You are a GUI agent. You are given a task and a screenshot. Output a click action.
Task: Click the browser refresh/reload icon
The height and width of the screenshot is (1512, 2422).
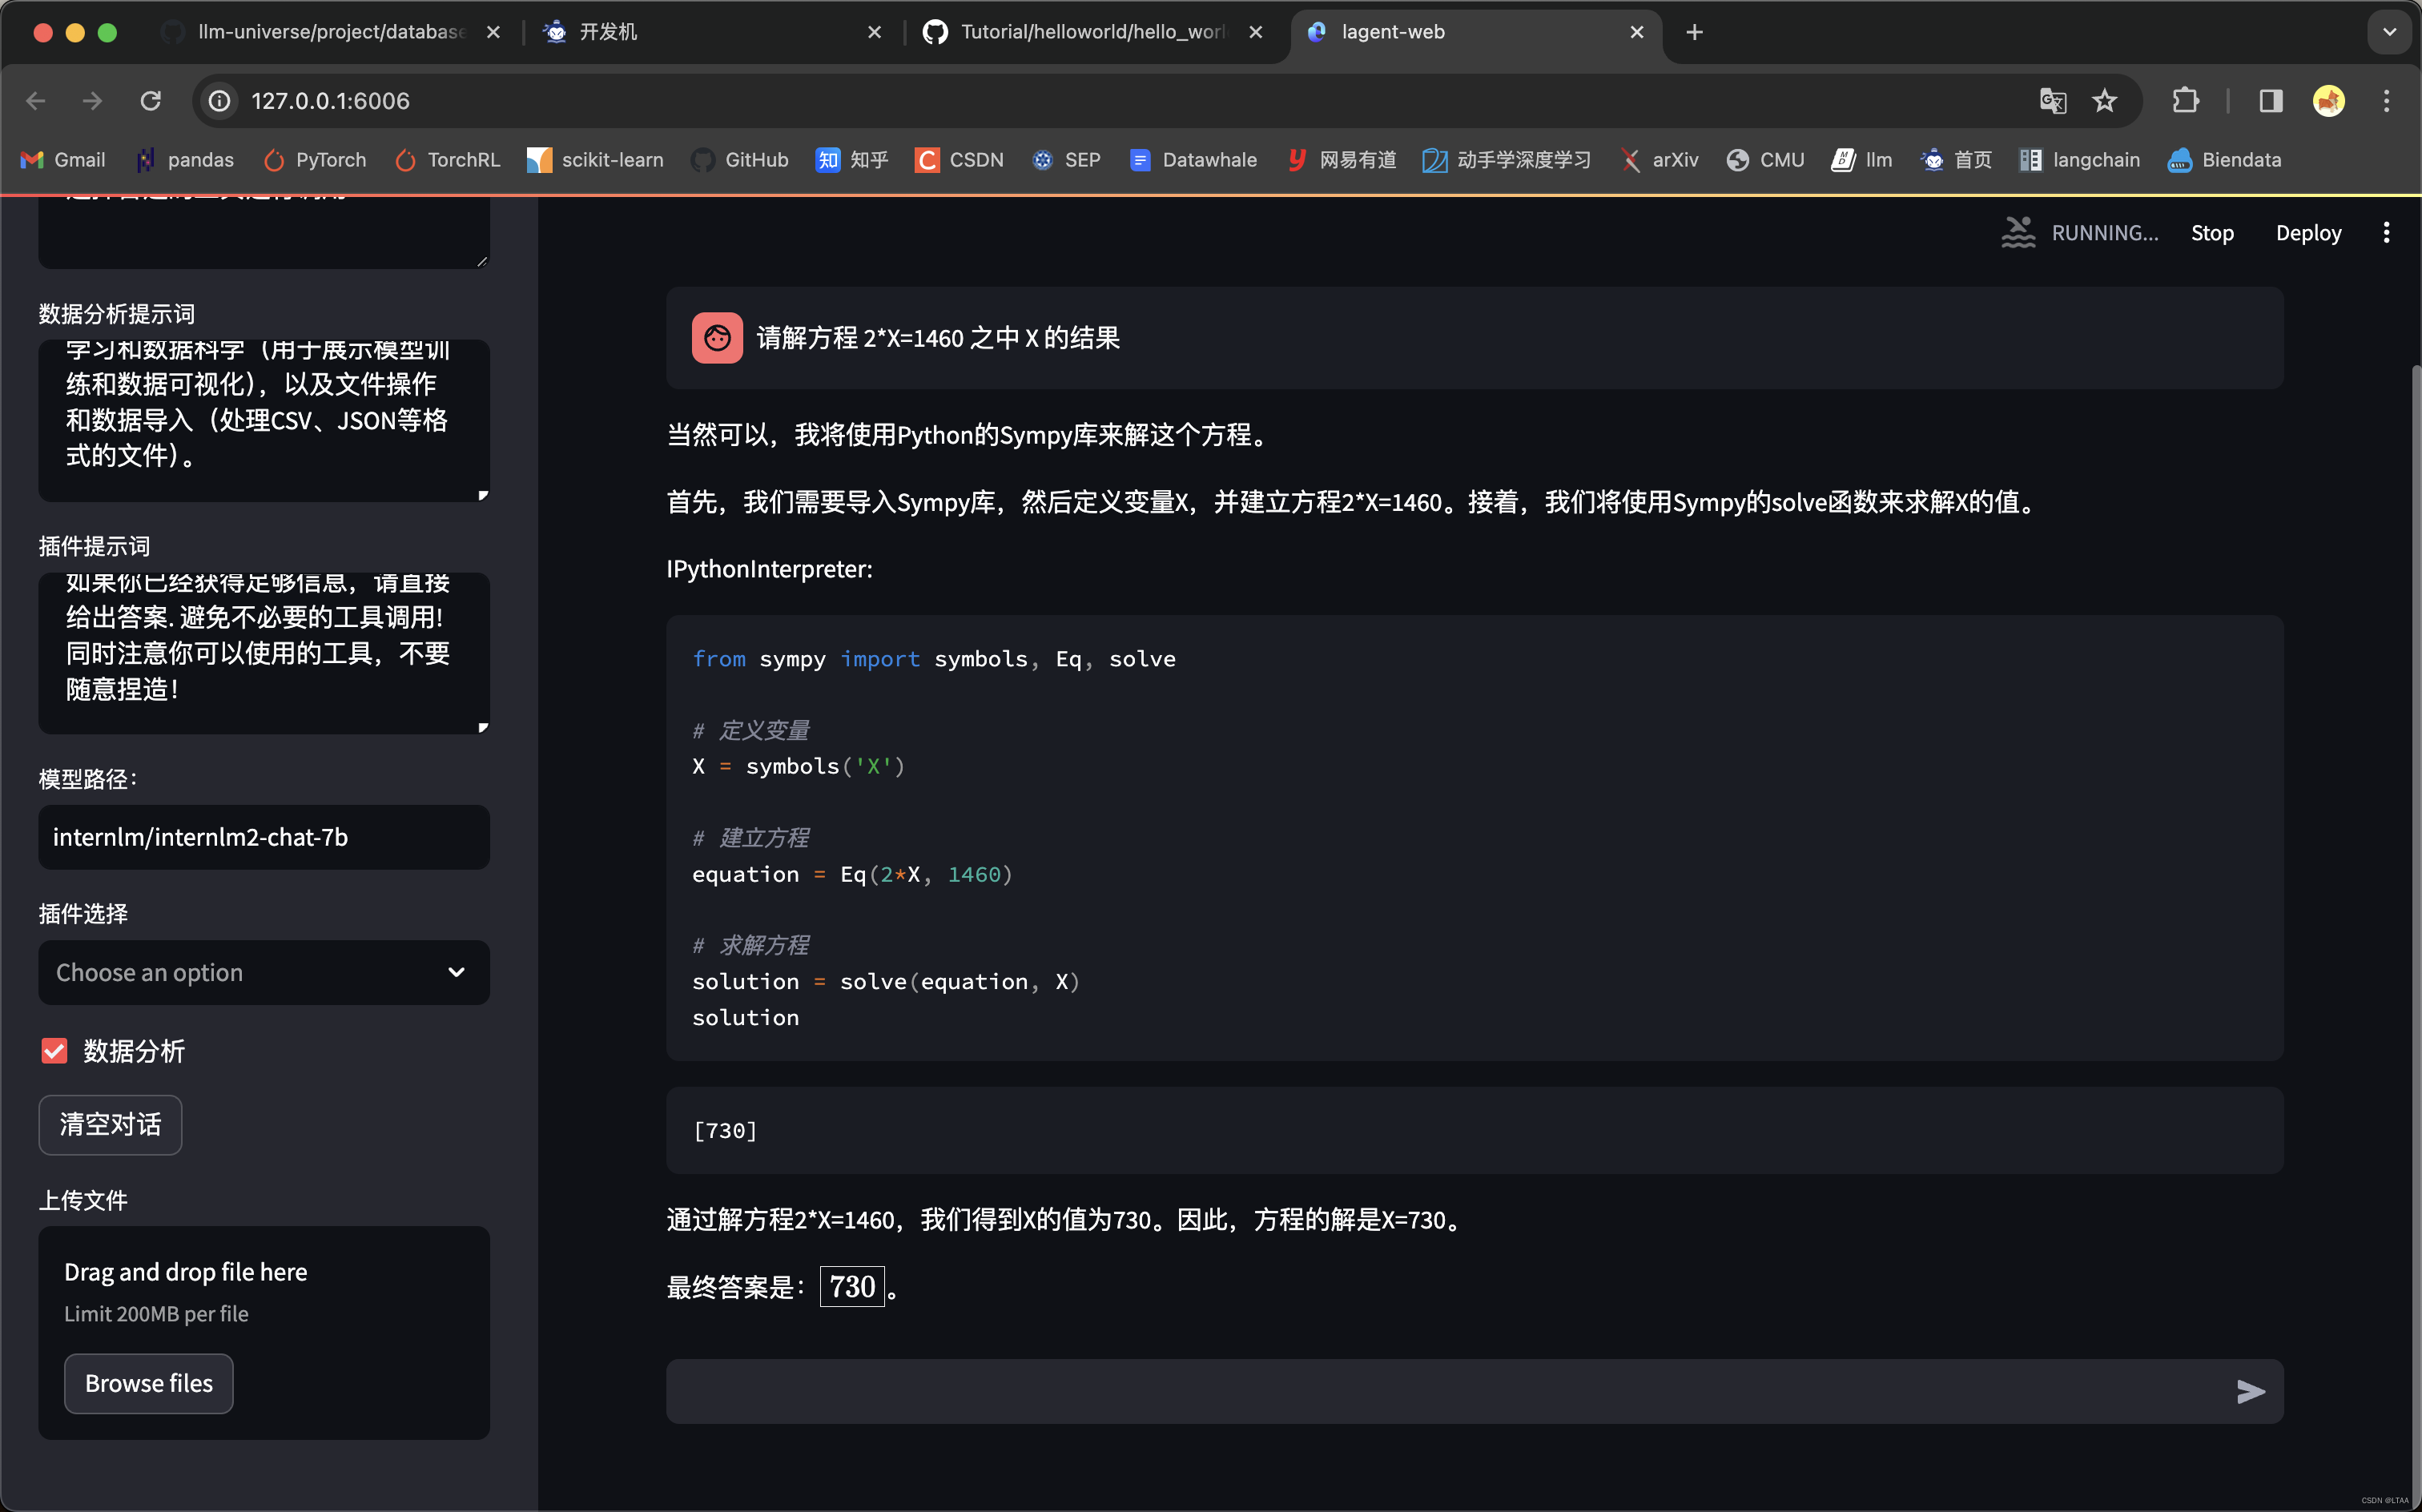tap(153, 99)
